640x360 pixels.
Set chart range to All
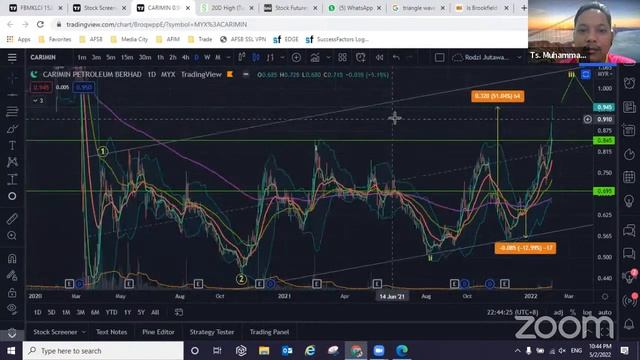pyautogui.click(x=155, y=312)
